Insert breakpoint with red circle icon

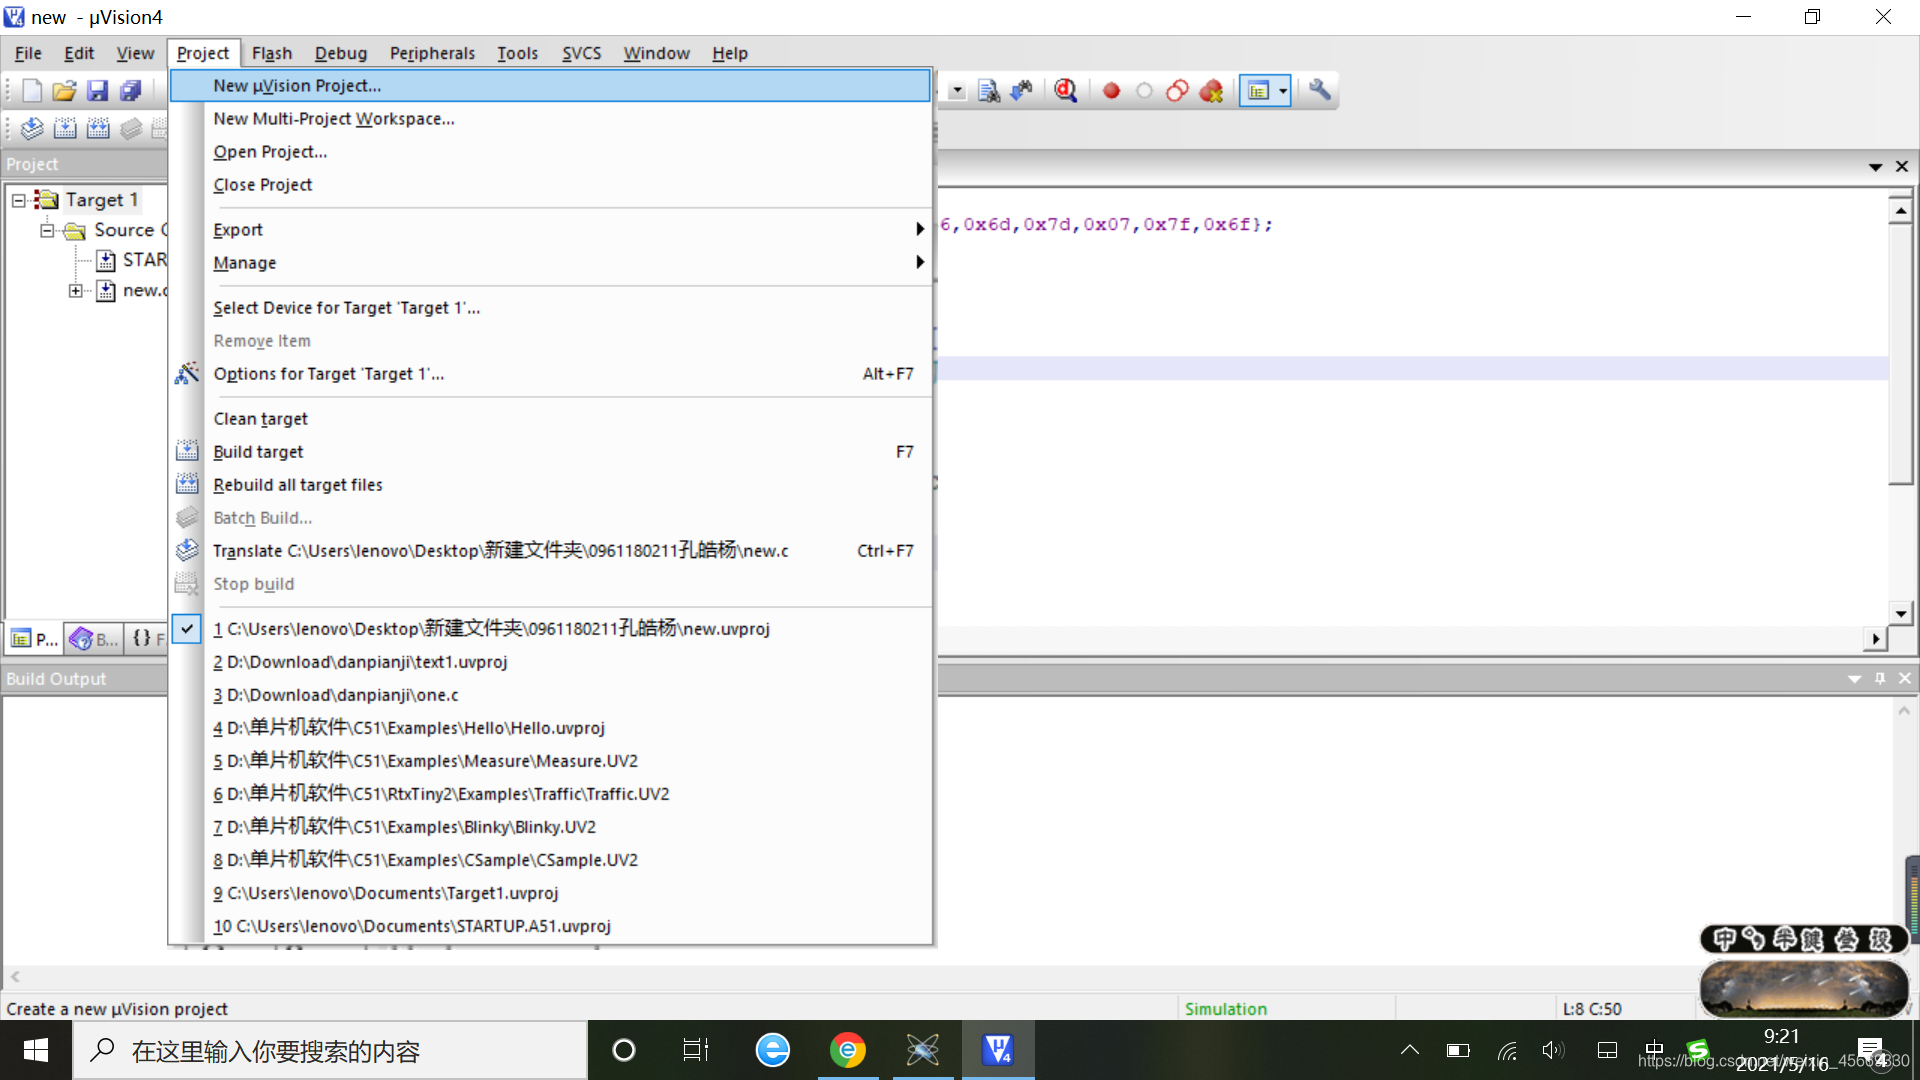(1111, 91)
